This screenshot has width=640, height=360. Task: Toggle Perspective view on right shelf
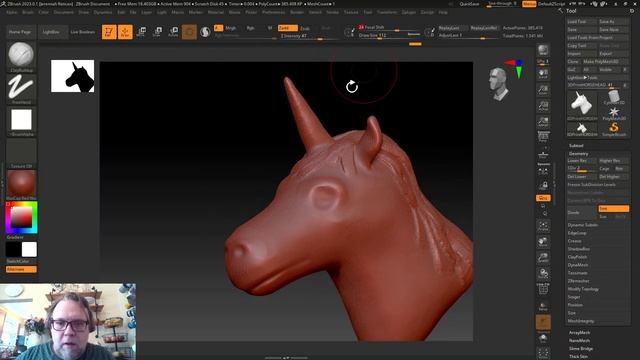[543, 138]
